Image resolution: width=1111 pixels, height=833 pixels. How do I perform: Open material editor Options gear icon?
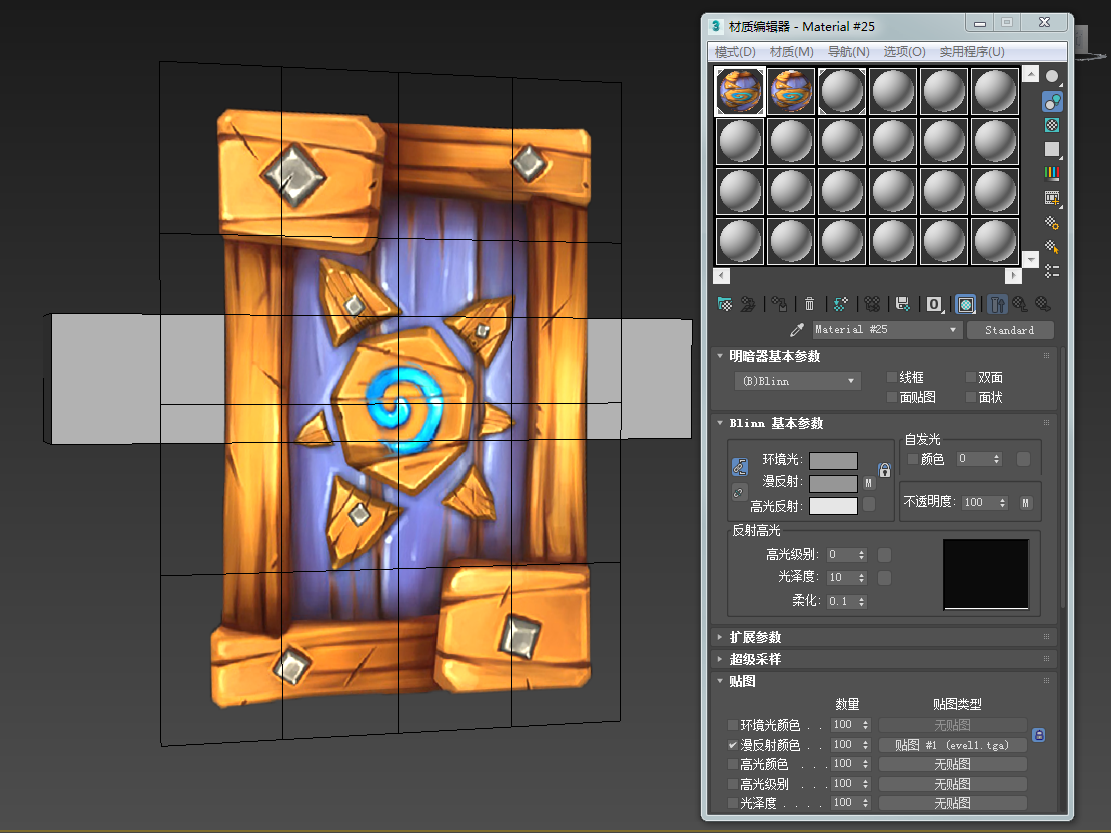click(1052, 222)
